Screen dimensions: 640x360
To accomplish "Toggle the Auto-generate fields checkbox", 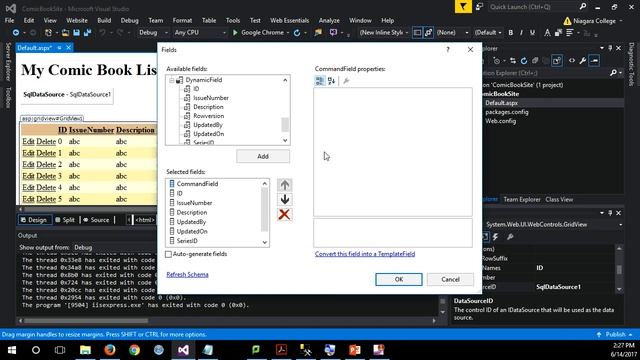I will (x=168, y=254).
